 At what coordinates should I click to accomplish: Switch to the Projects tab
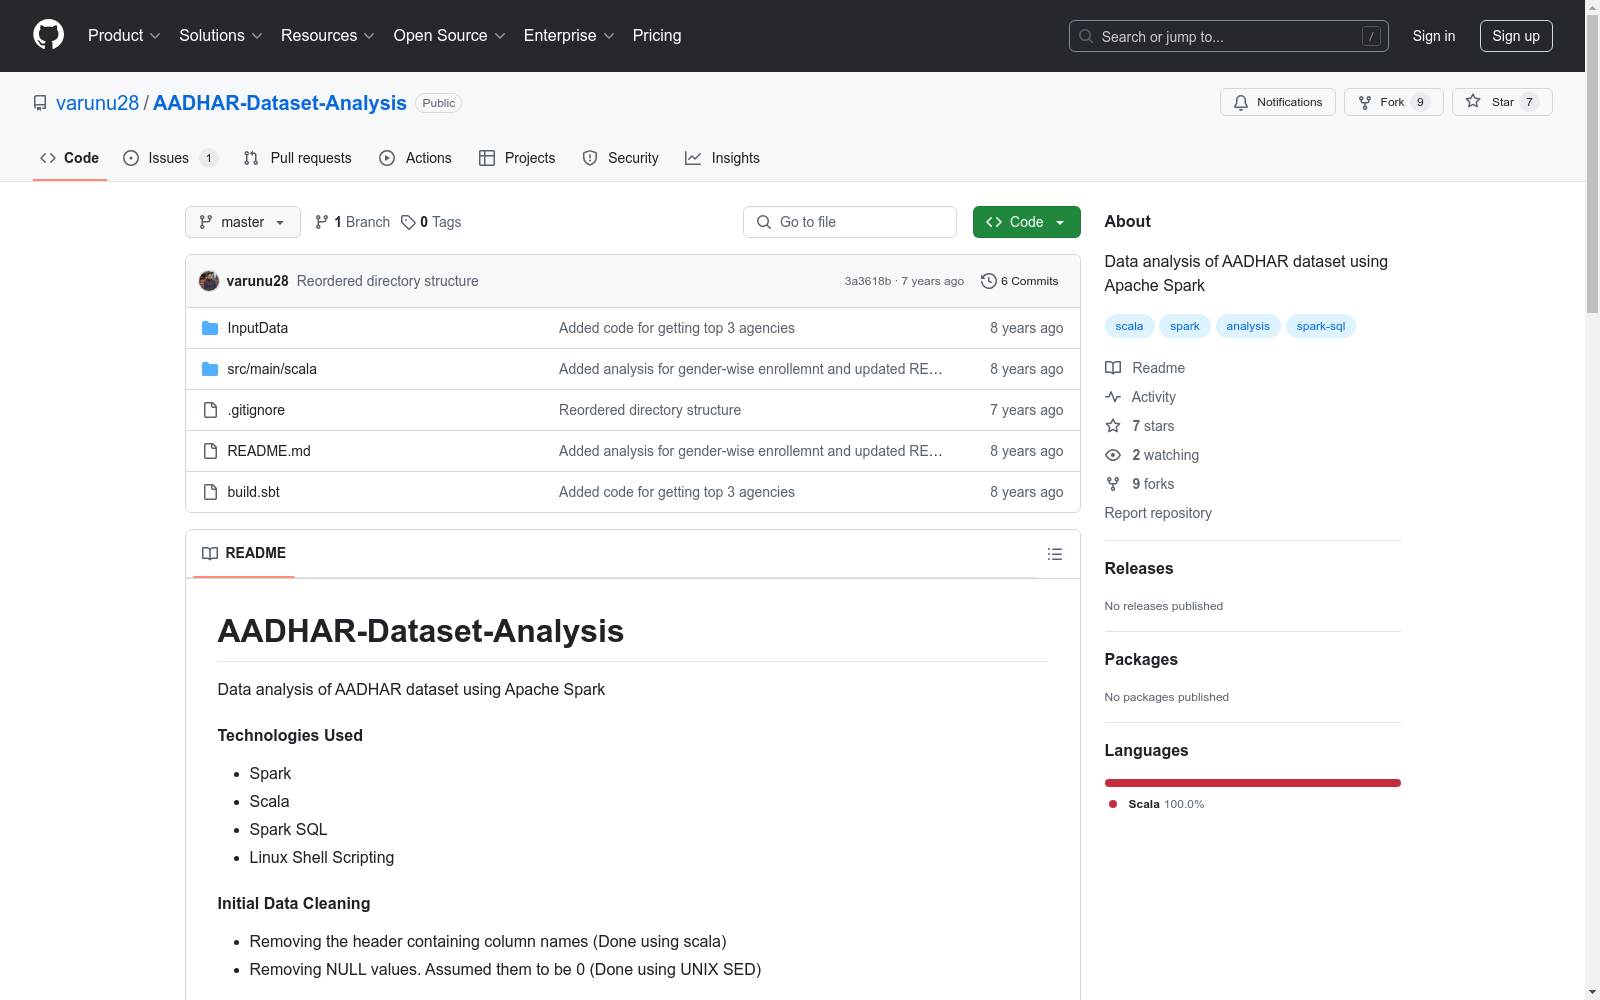click(x=517, y=158)
